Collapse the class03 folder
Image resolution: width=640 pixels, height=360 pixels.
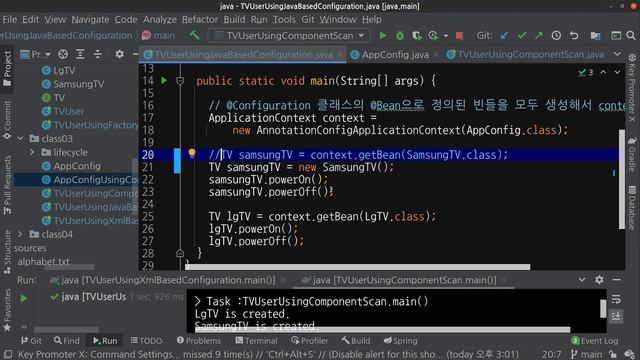pyautogui.click(x=20, y=139)
